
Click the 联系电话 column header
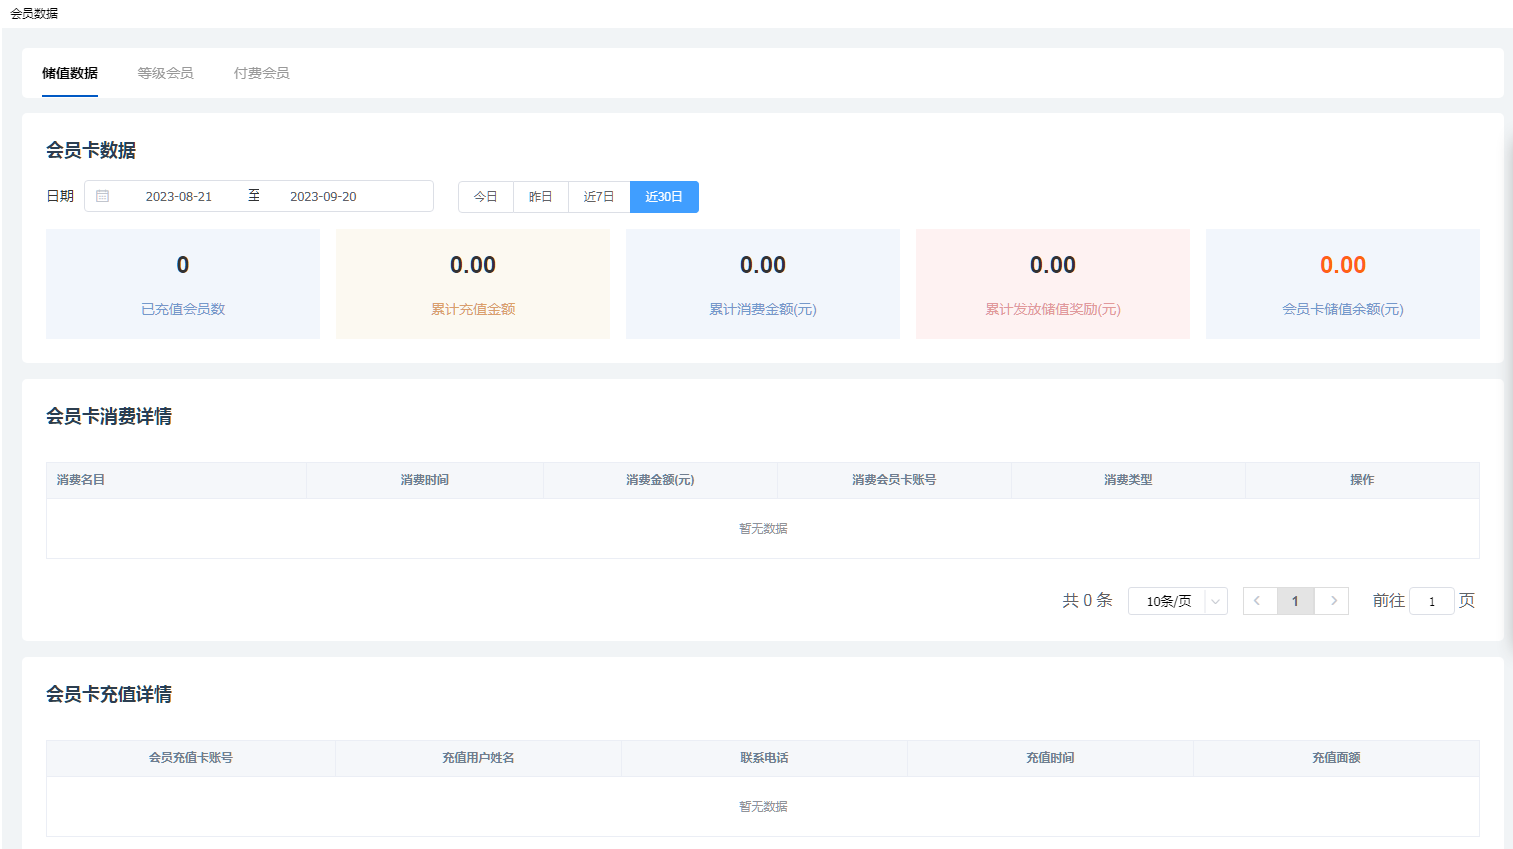coord(764,758)
